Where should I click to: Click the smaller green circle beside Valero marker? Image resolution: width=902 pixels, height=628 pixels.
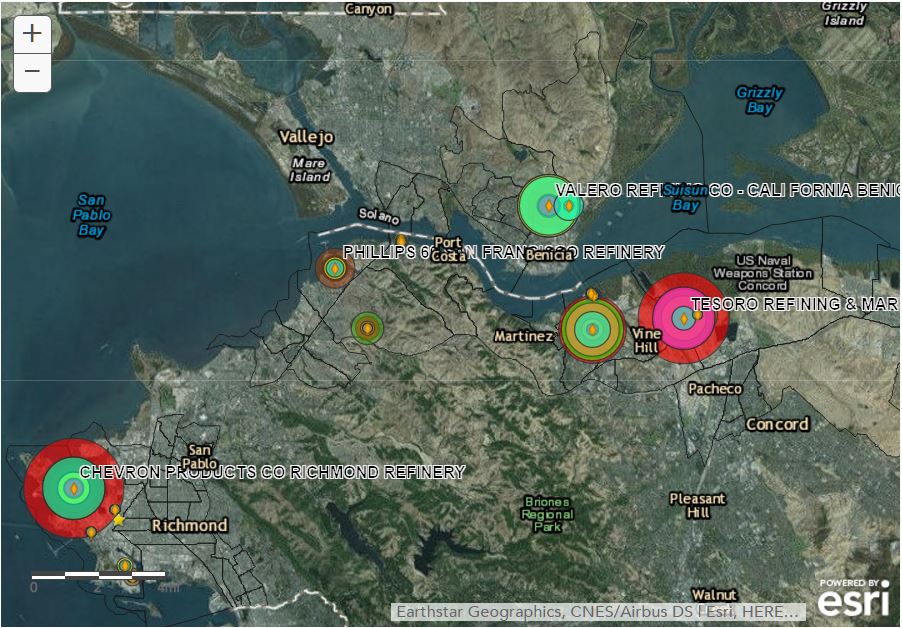[x=568, y=206]
